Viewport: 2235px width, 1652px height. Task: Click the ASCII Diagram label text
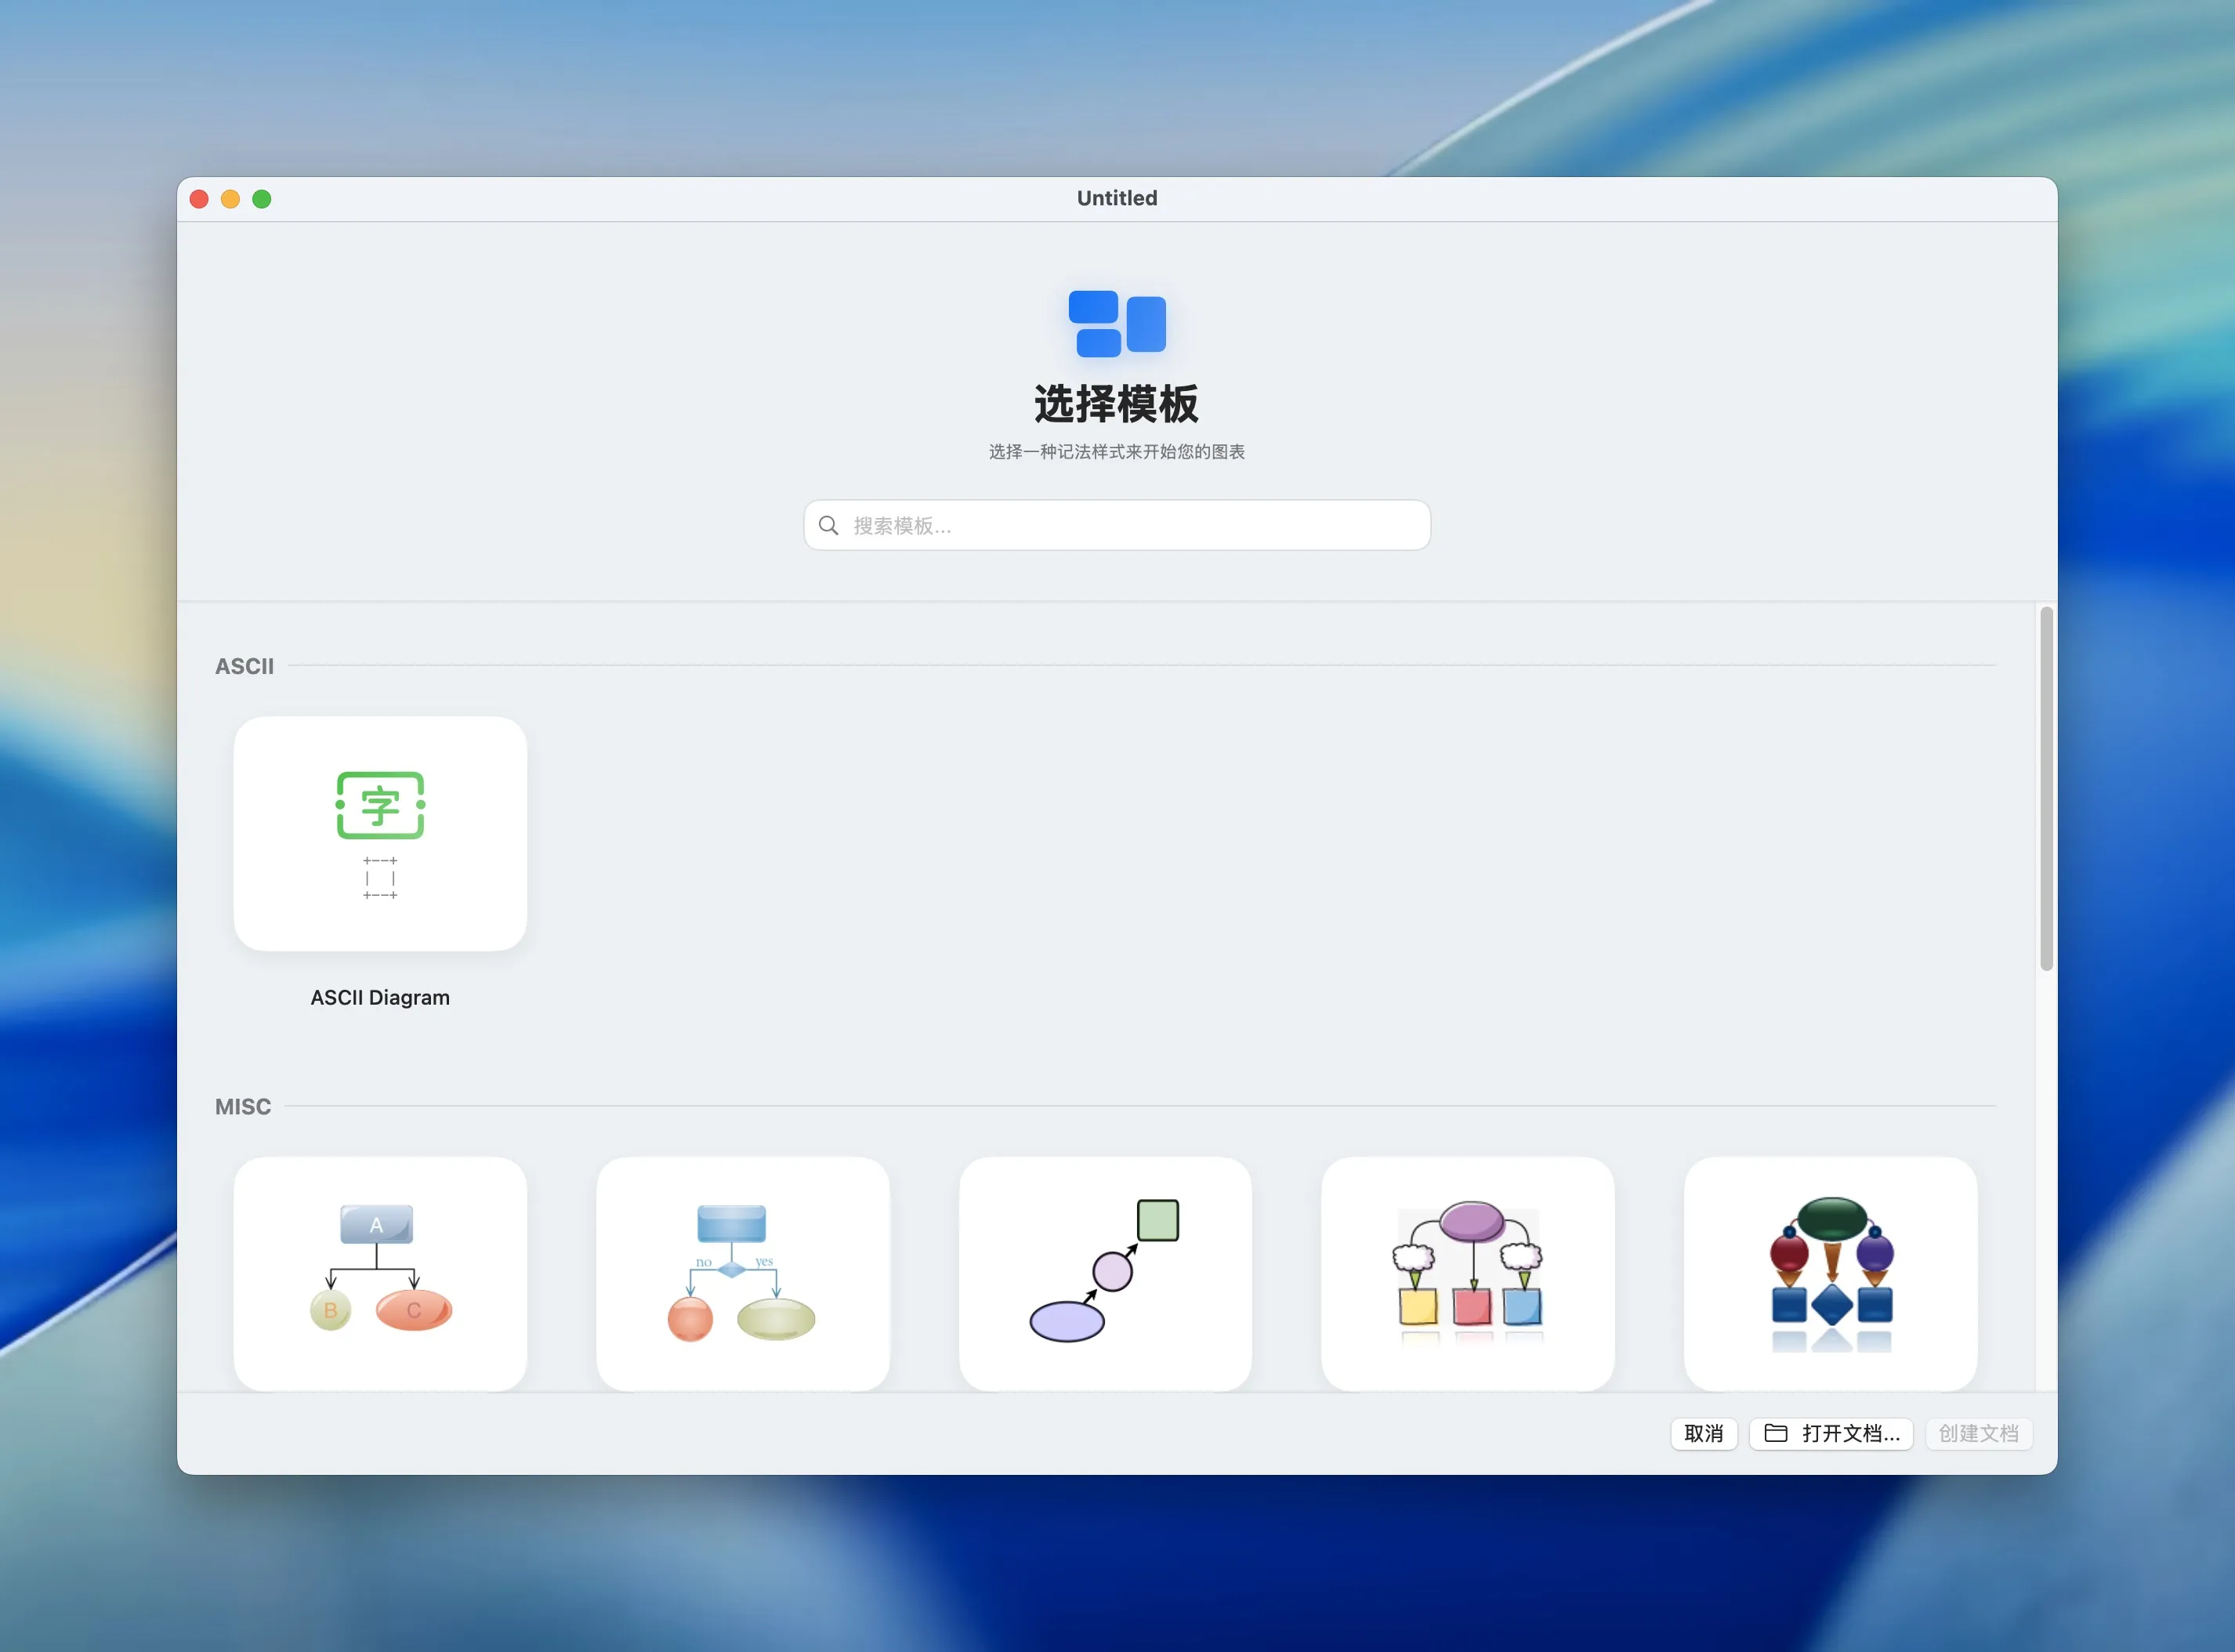pyautogui.click(x=380, y=997)
